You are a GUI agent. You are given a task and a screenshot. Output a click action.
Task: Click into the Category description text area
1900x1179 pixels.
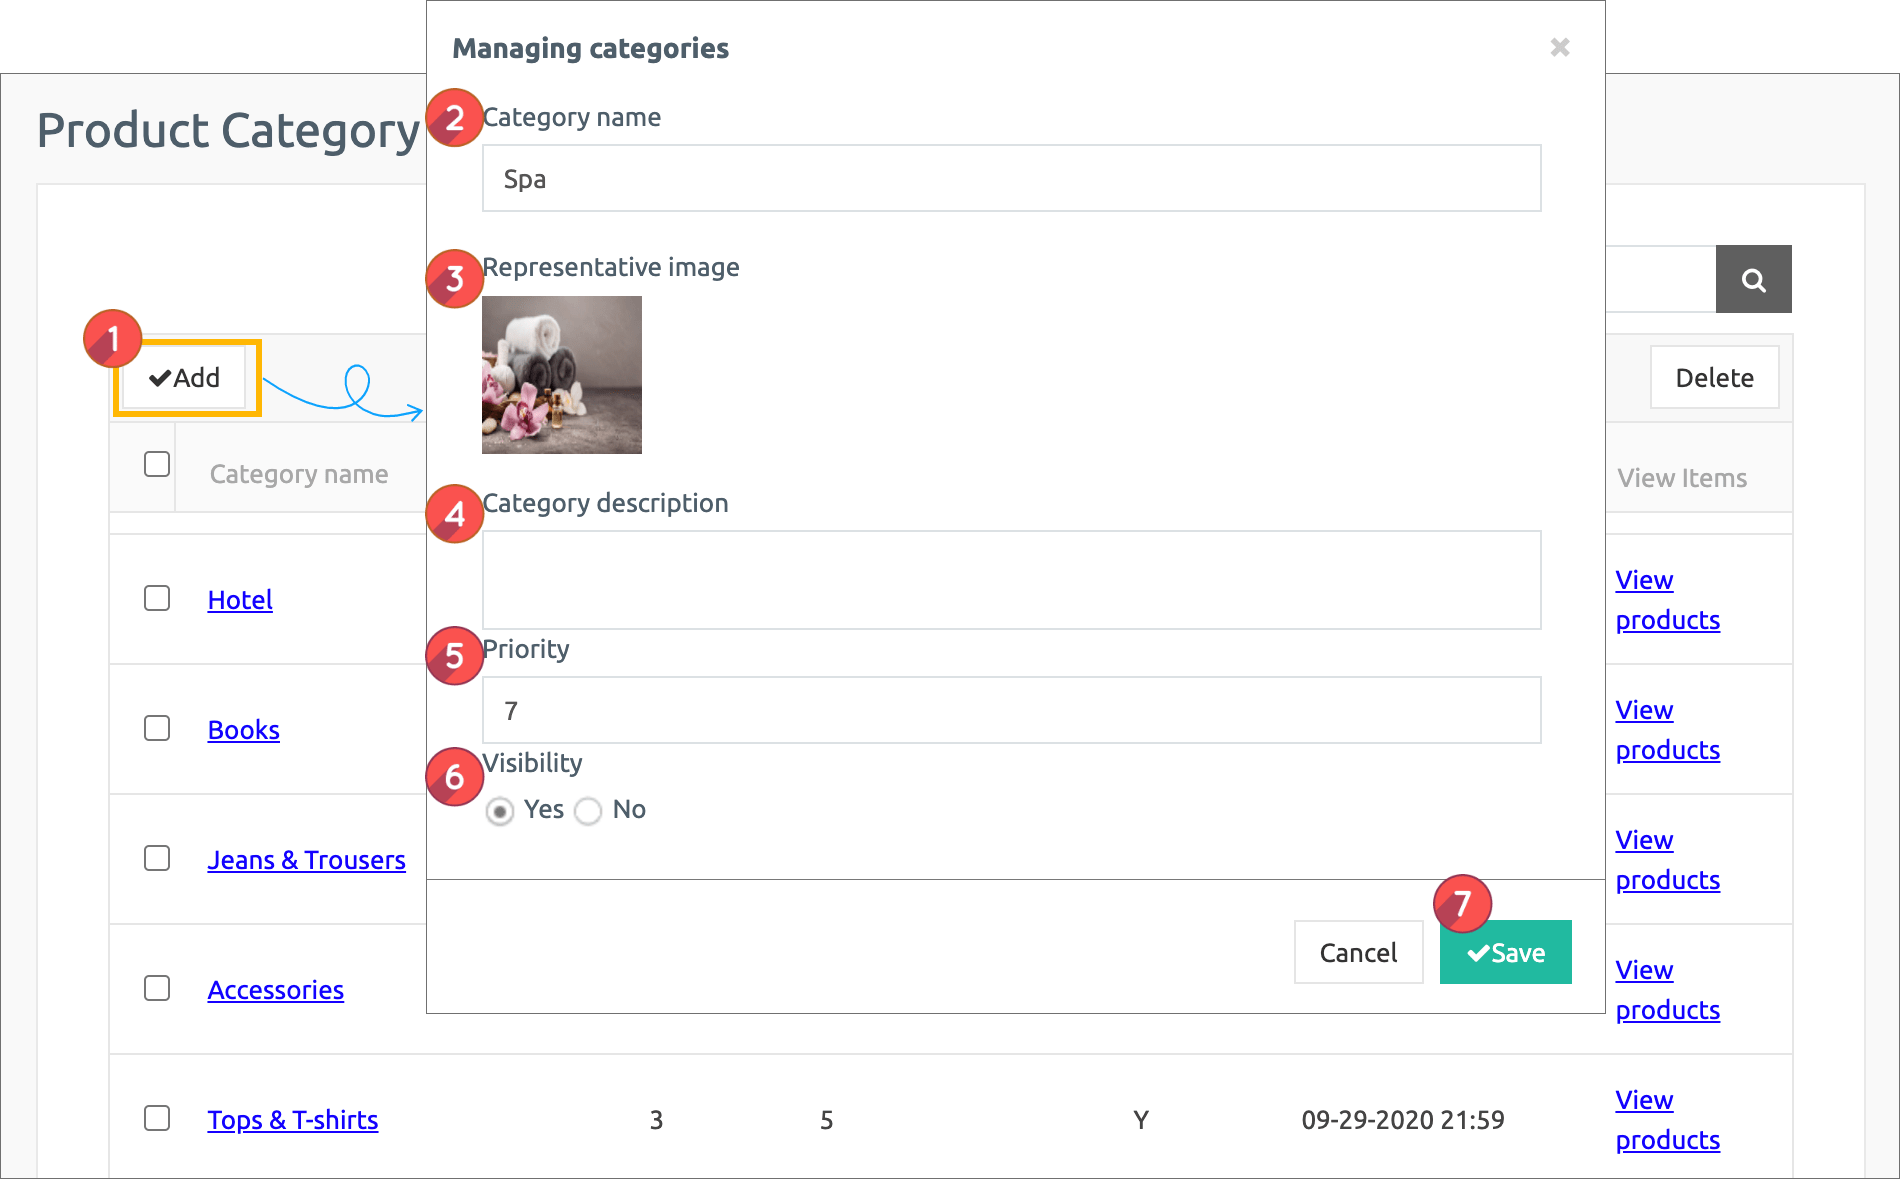[1011, 580]
